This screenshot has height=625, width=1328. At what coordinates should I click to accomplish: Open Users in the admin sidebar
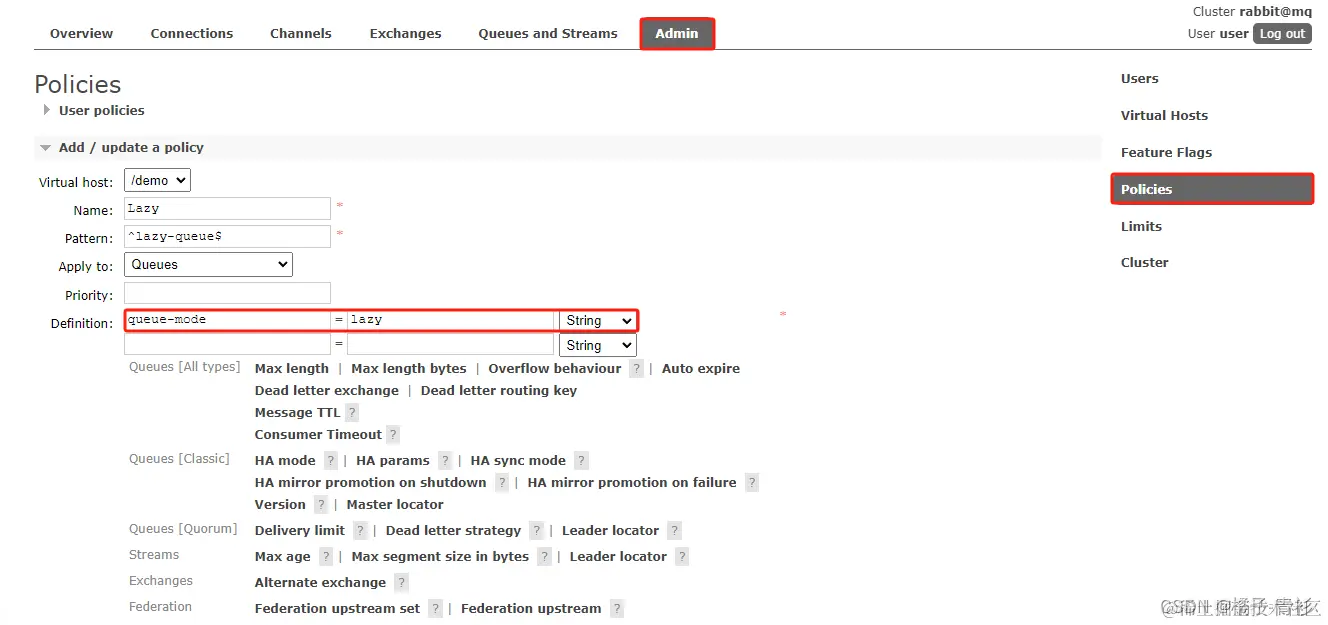click(1139, 79)
